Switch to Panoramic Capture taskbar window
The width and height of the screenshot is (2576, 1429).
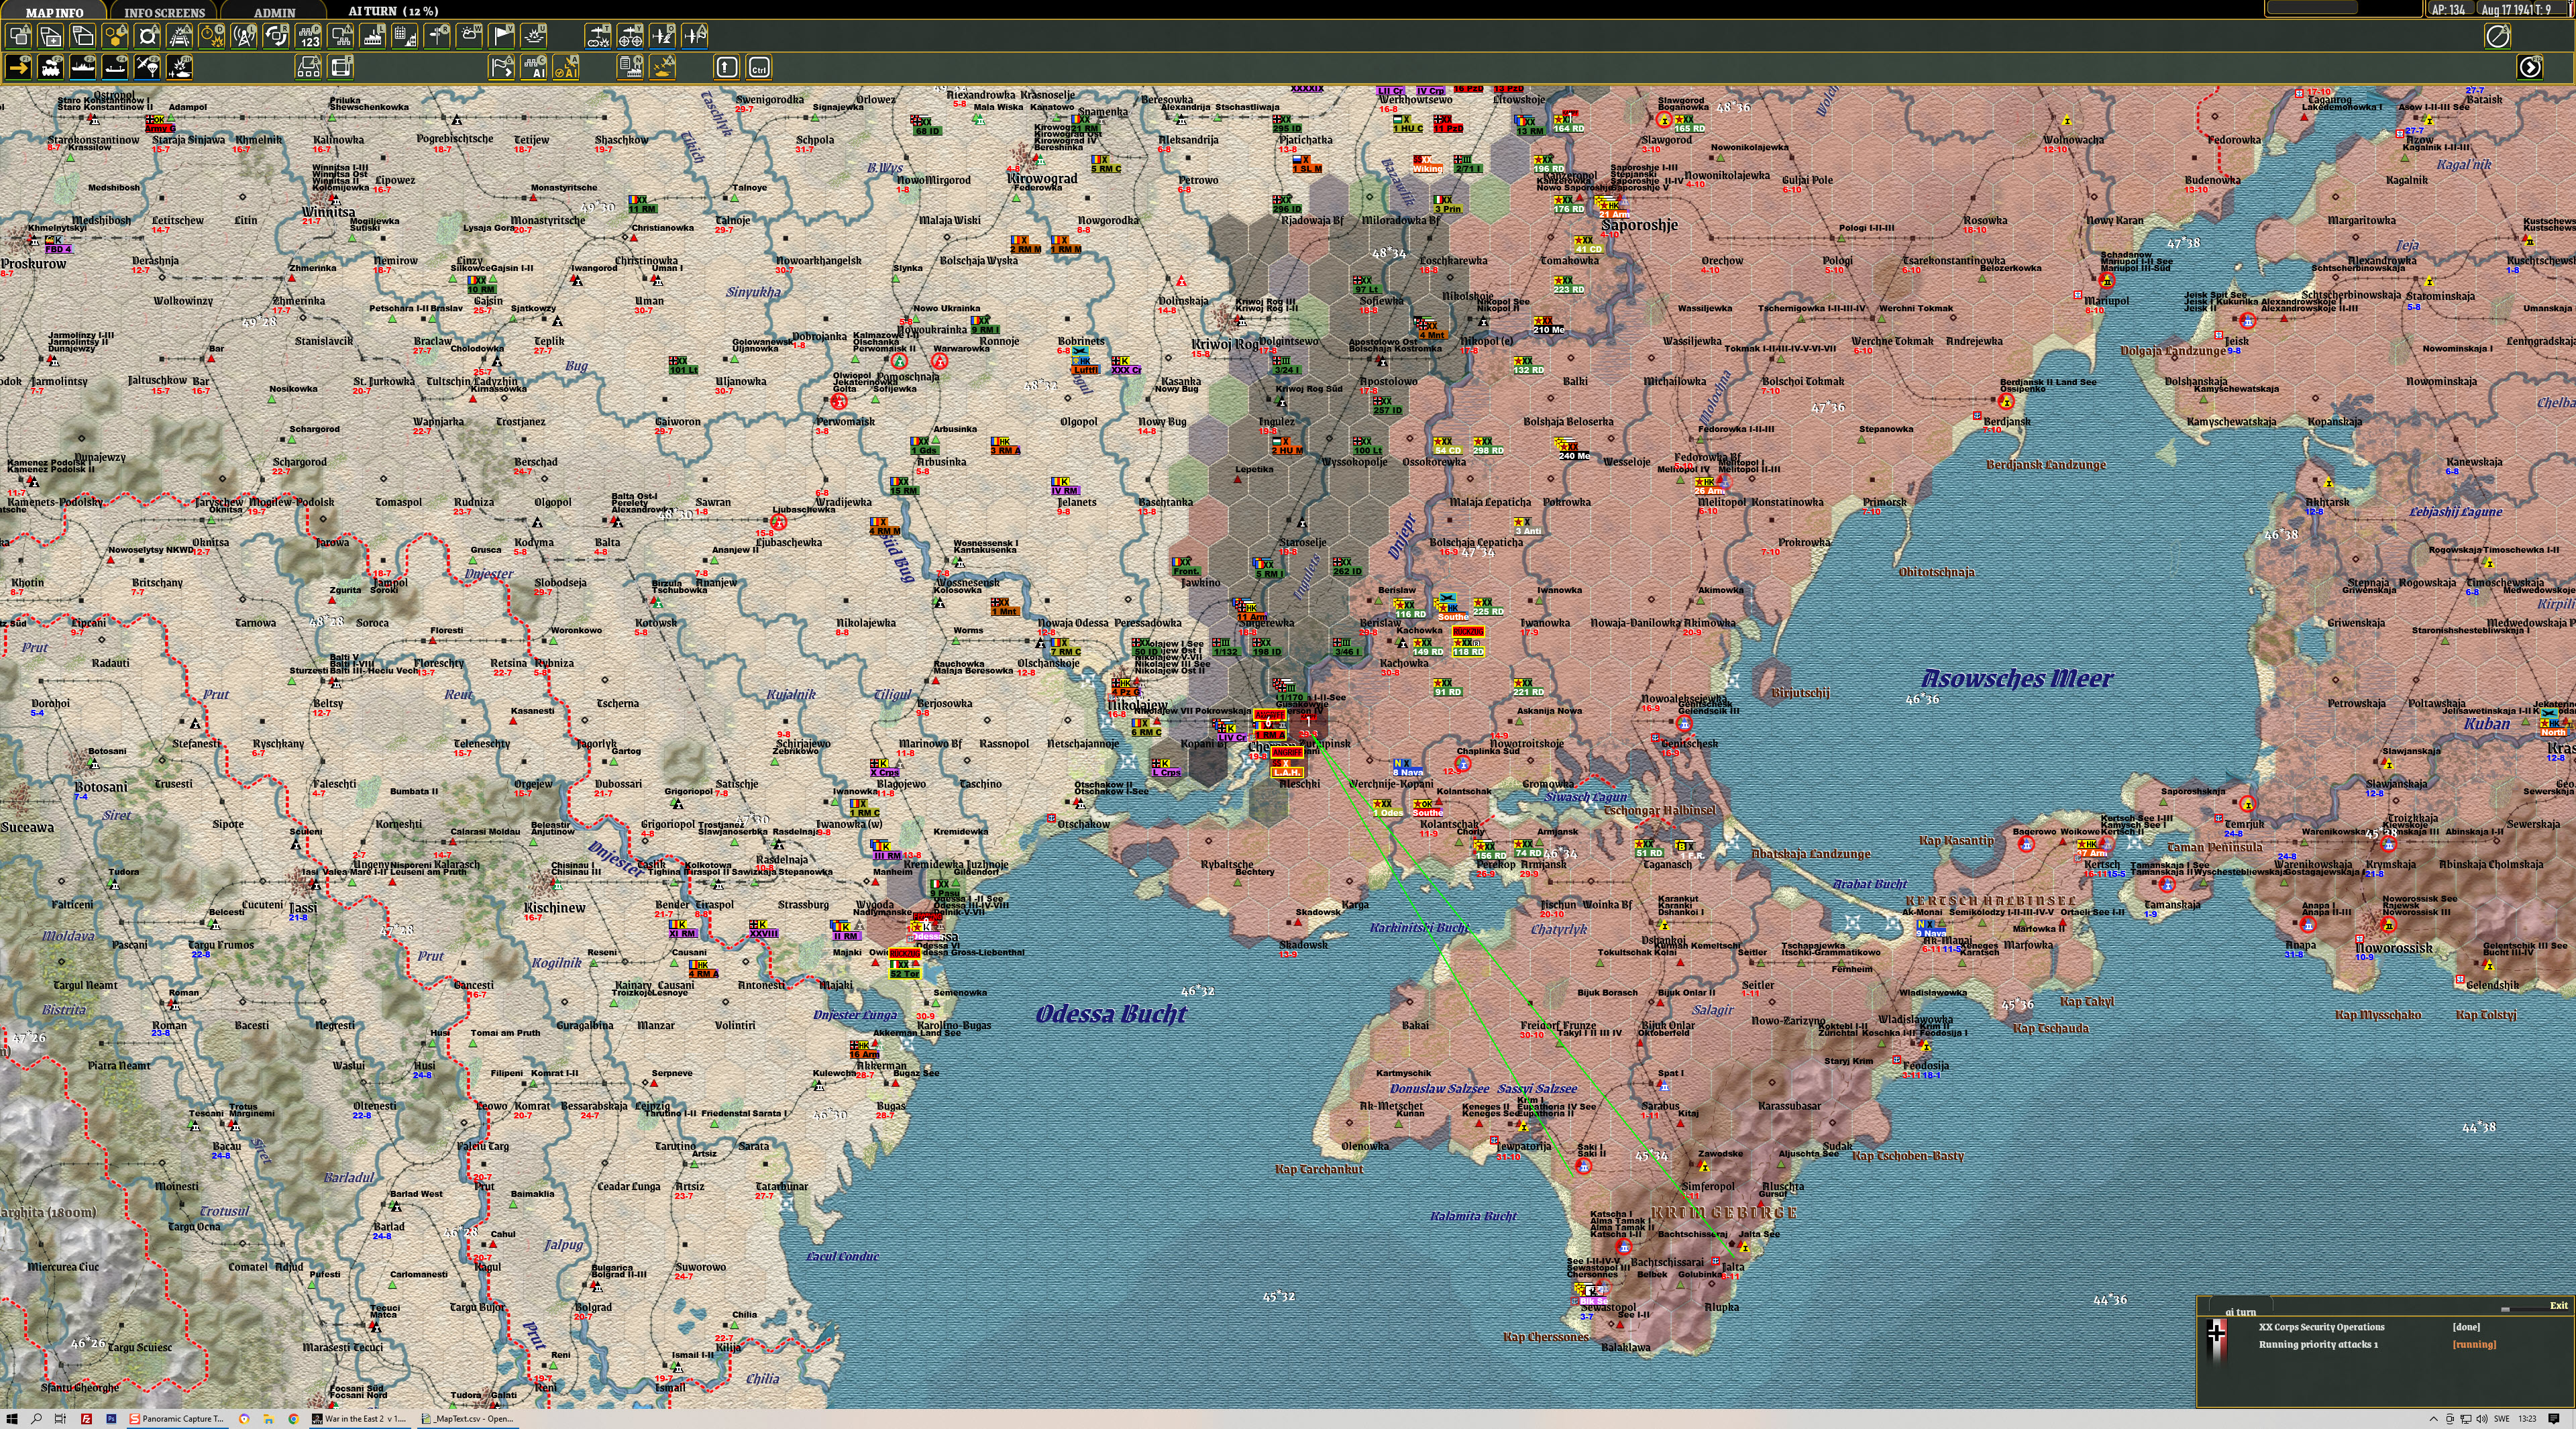point(177,1418)
